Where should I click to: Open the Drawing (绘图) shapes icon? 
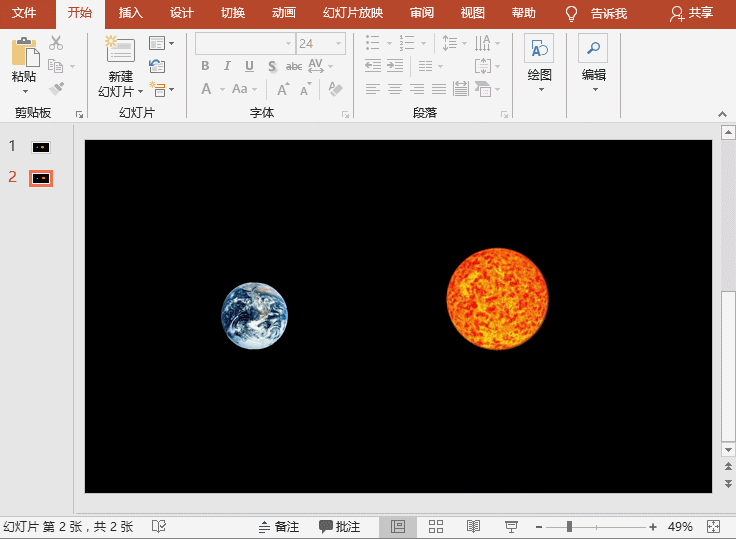[x=539, y=48]
